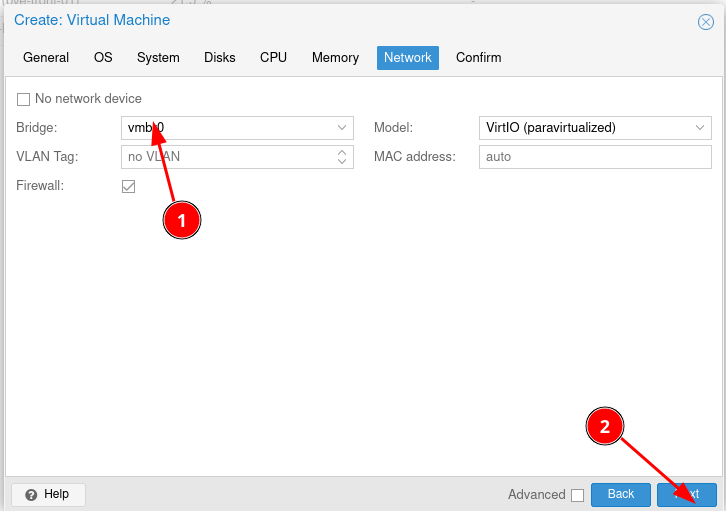
Task: Open the Model dropdown list
Action: click(x=700, y=128)
